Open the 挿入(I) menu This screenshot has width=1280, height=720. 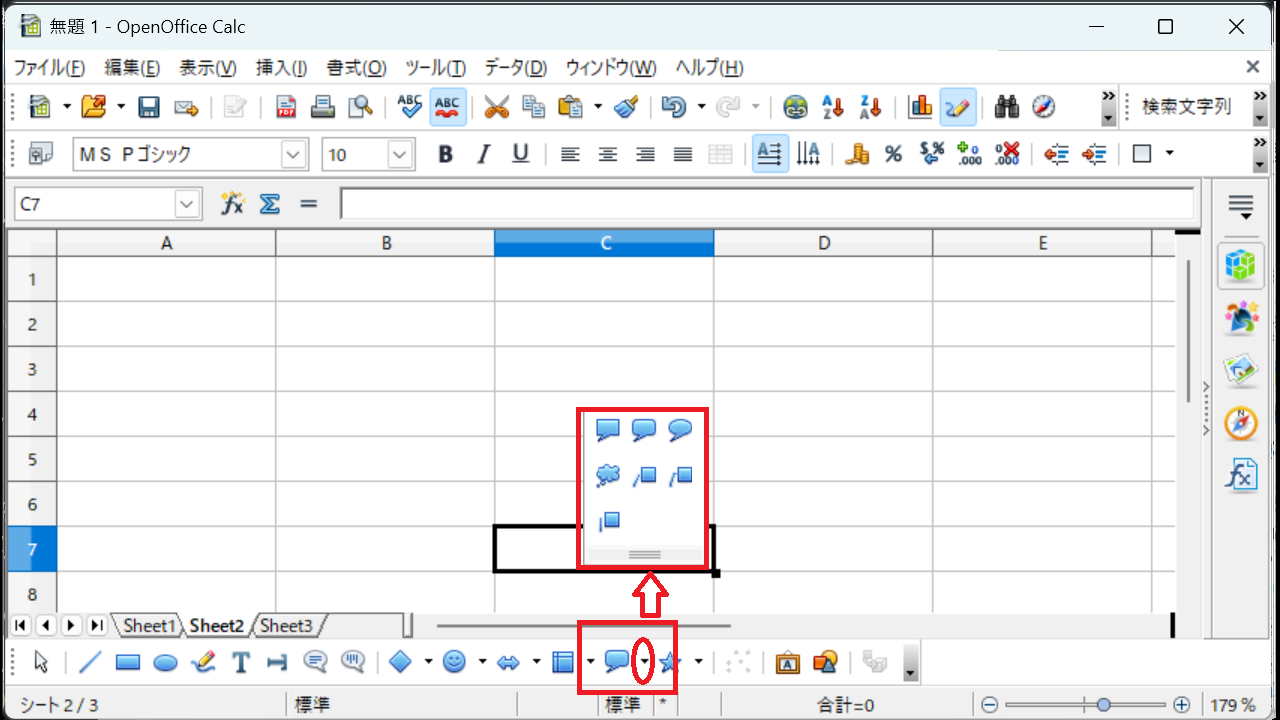coord(281,68)
